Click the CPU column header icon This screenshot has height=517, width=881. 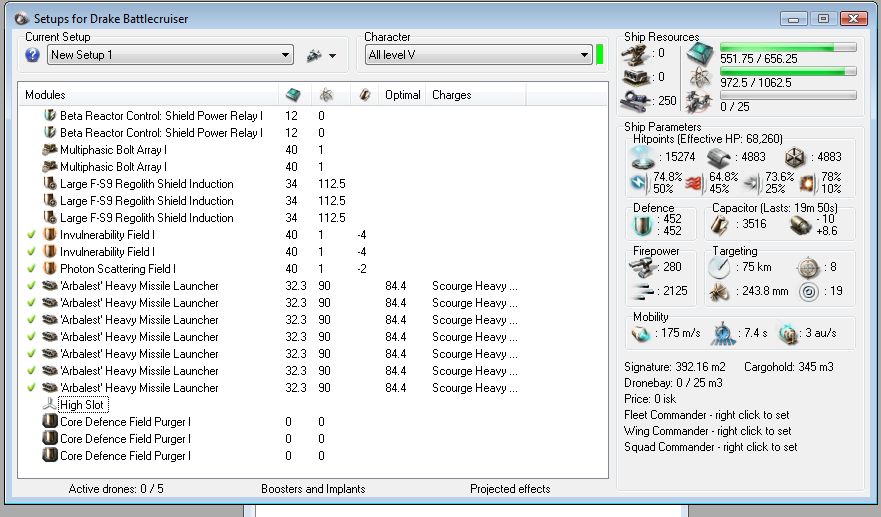click(292, 95)
